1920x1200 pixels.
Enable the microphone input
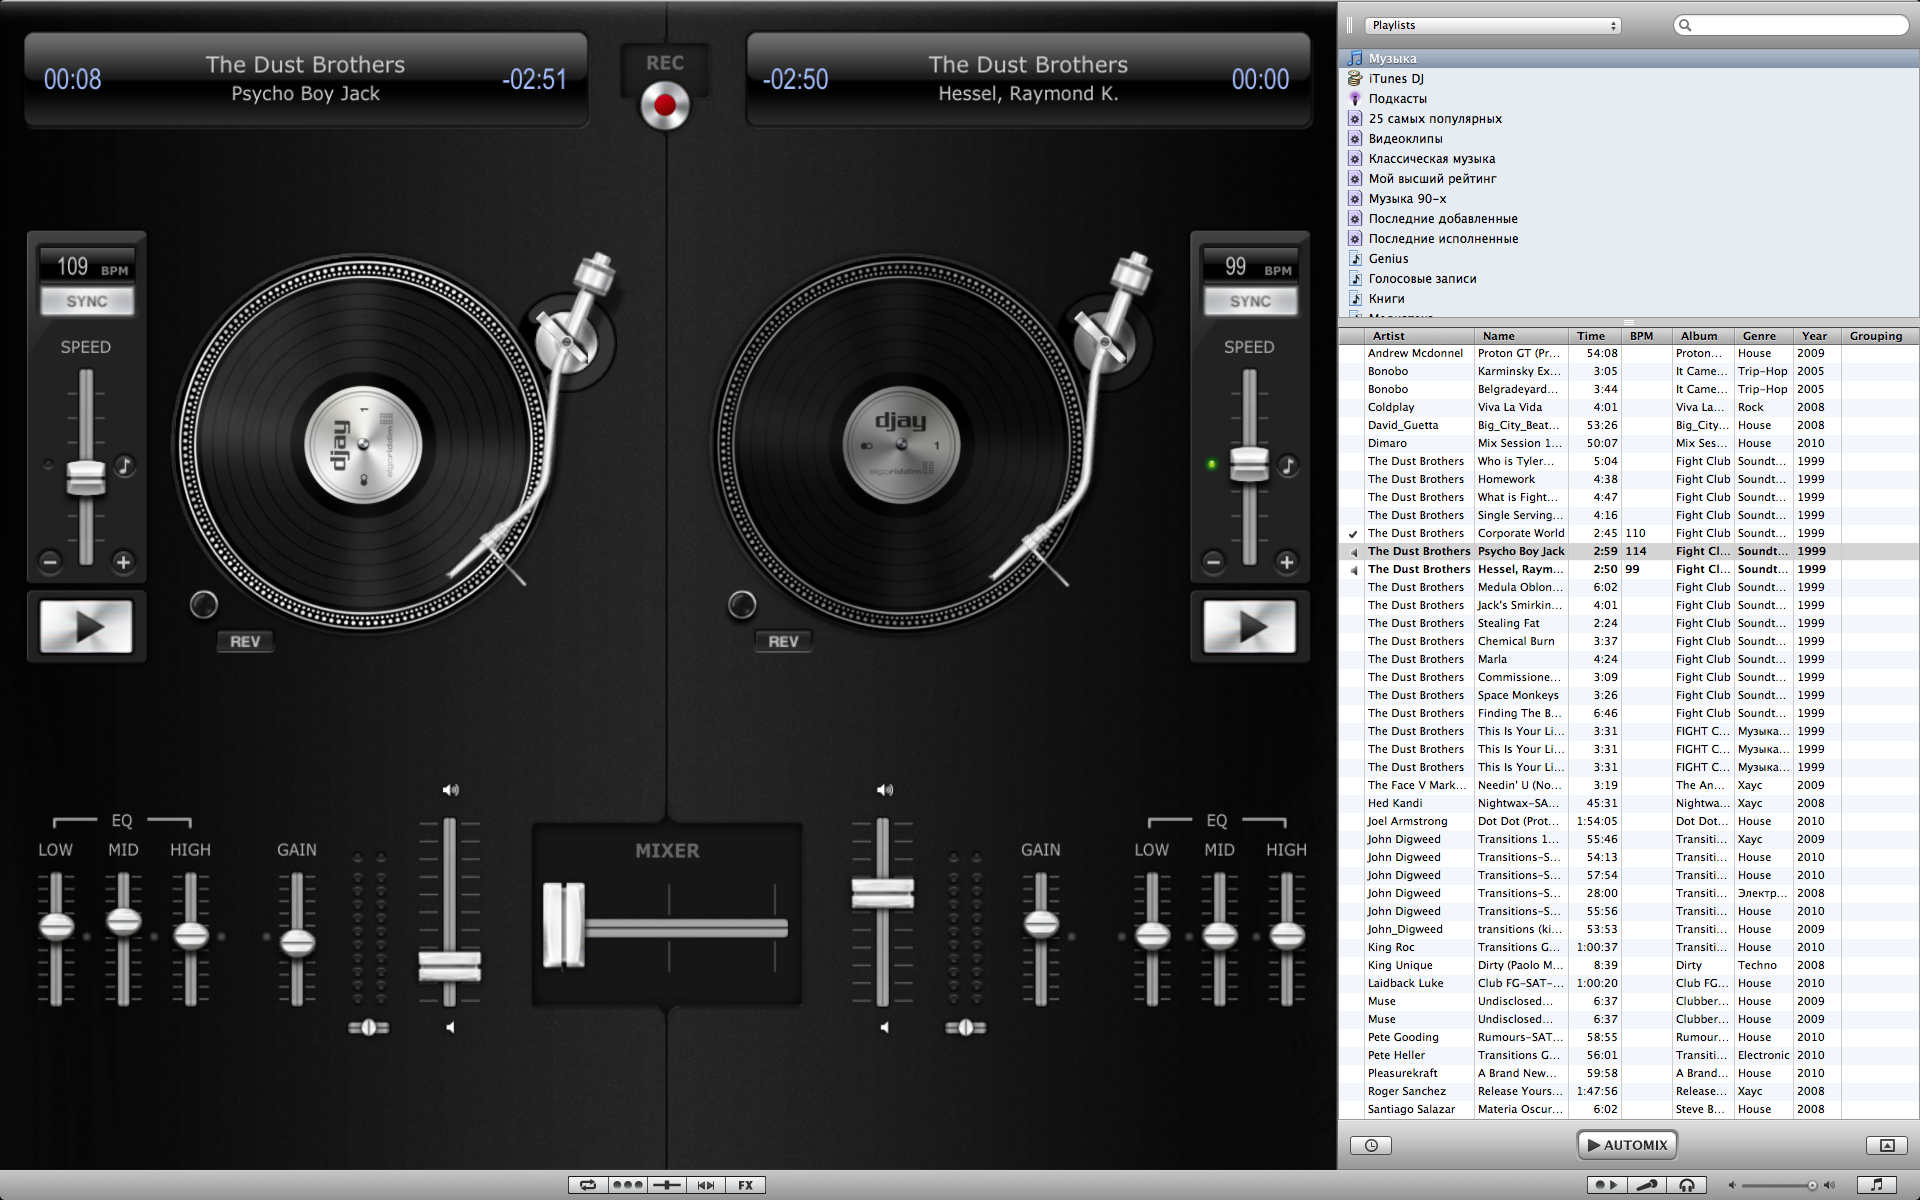click(1646, 1185)
